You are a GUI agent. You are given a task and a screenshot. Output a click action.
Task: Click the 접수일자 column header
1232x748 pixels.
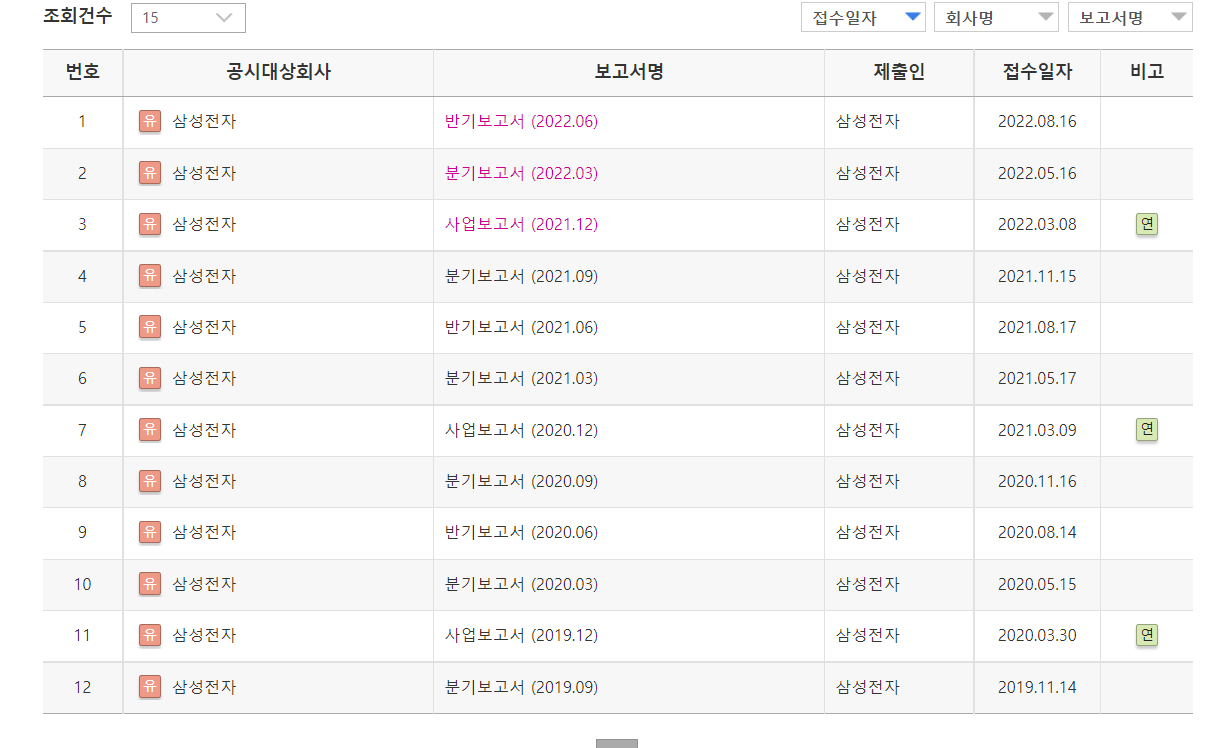point(1037,72)
